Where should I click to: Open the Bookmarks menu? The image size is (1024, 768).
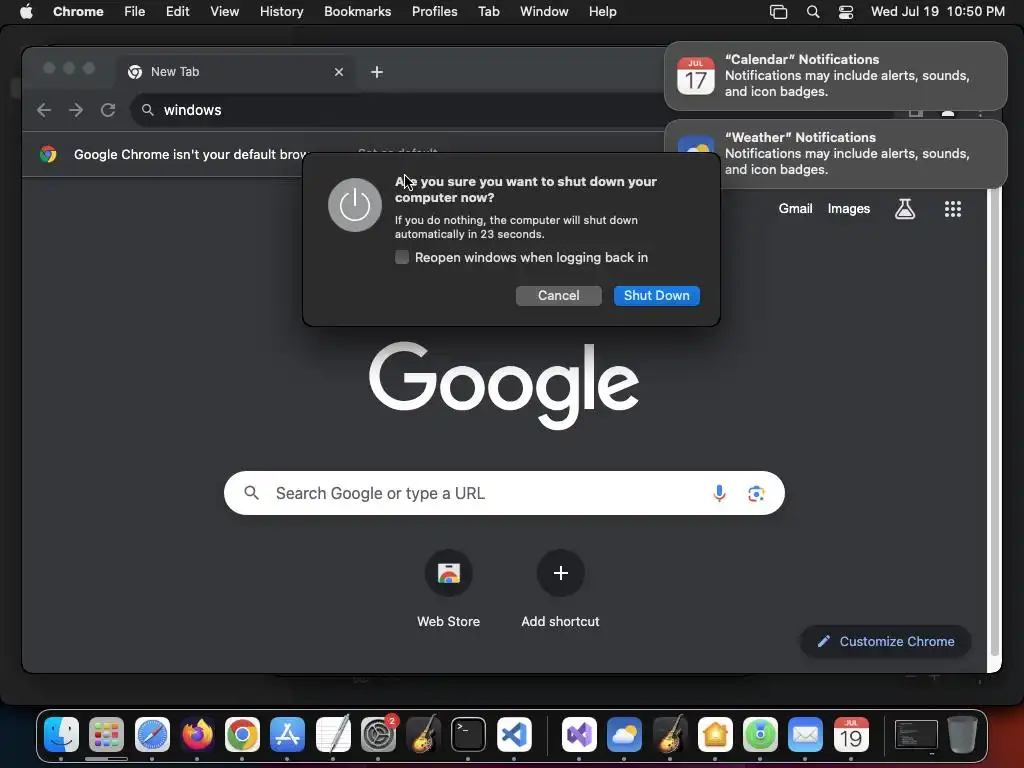click(358, 12)
